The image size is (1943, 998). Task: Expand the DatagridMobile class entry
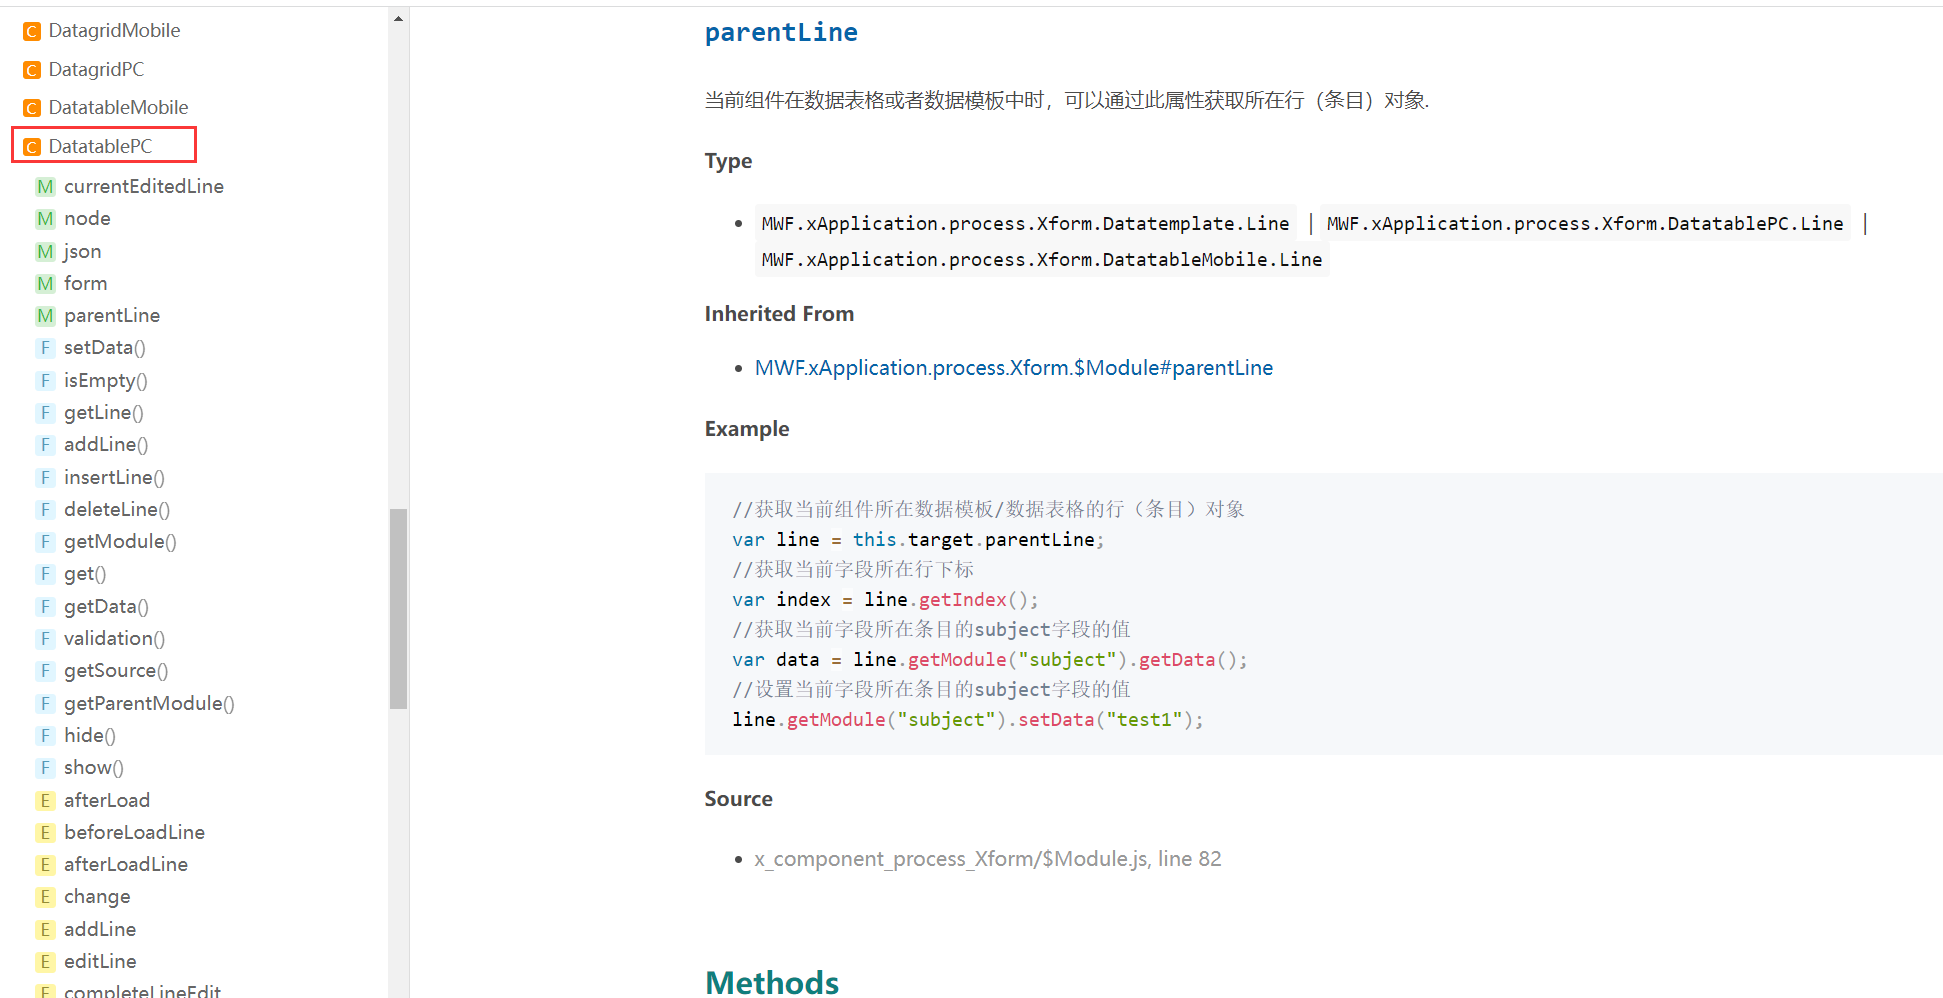point(114,31)
